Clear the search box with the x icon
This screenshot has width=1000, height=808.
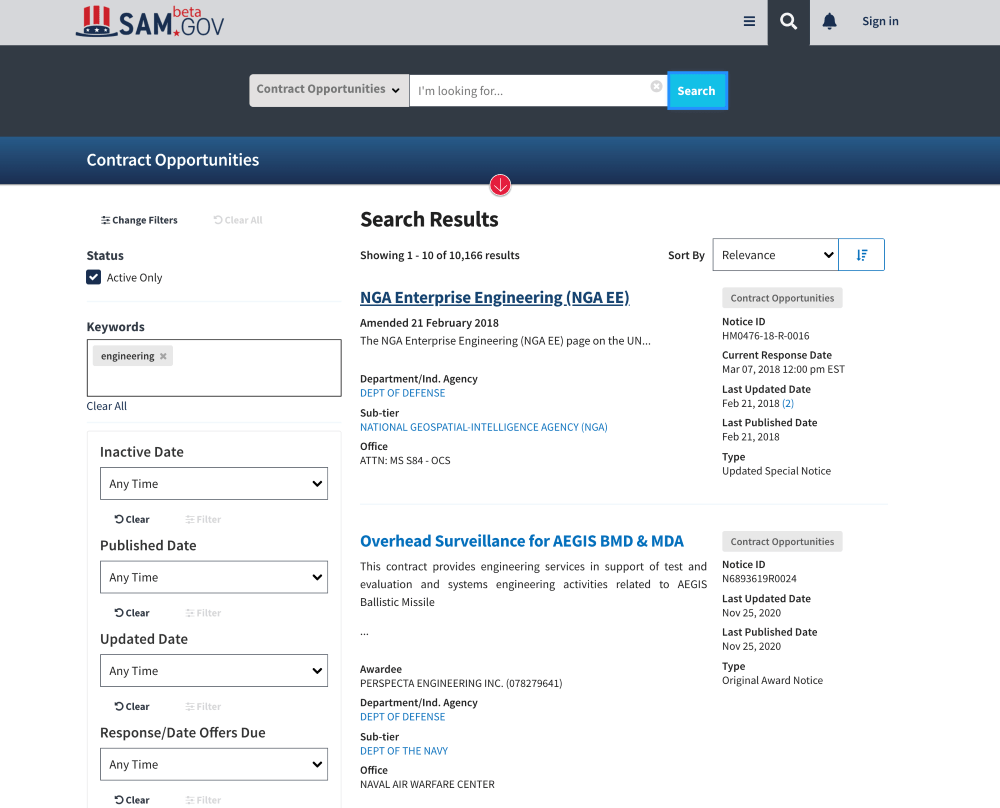[656, 86]
